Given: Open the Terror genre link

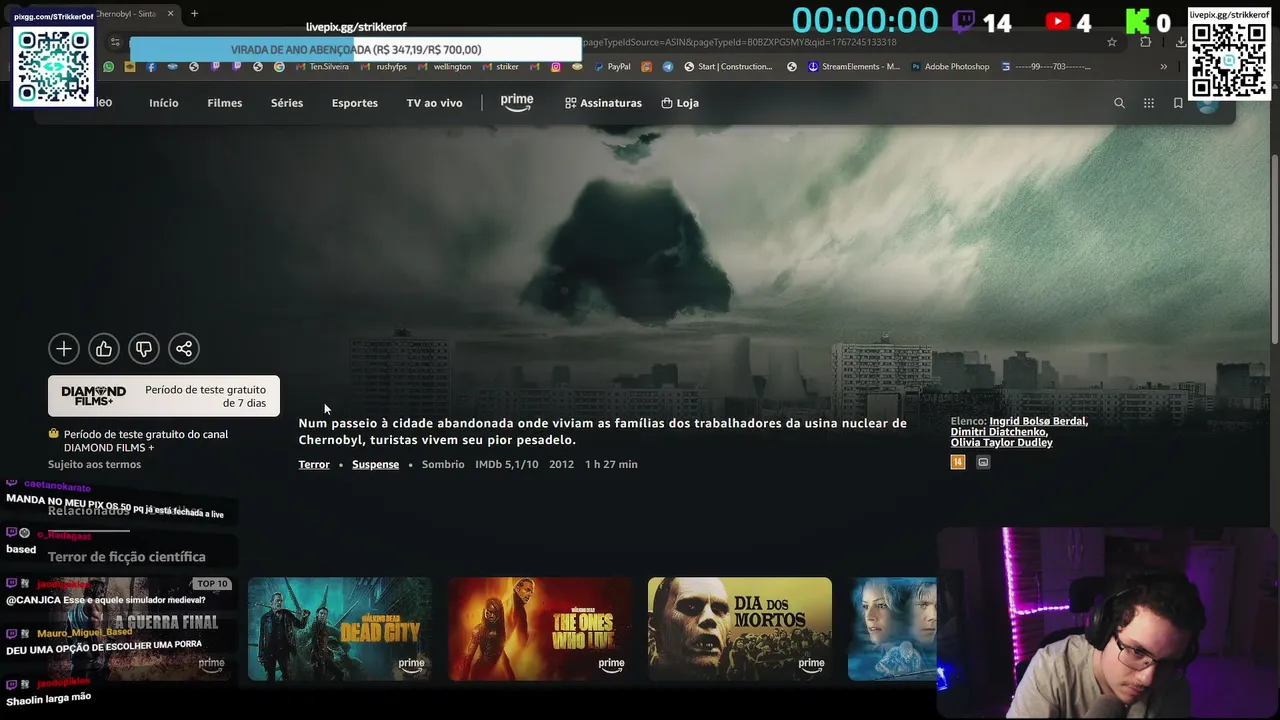Looking at the screenshot, I should coord(314,464).
